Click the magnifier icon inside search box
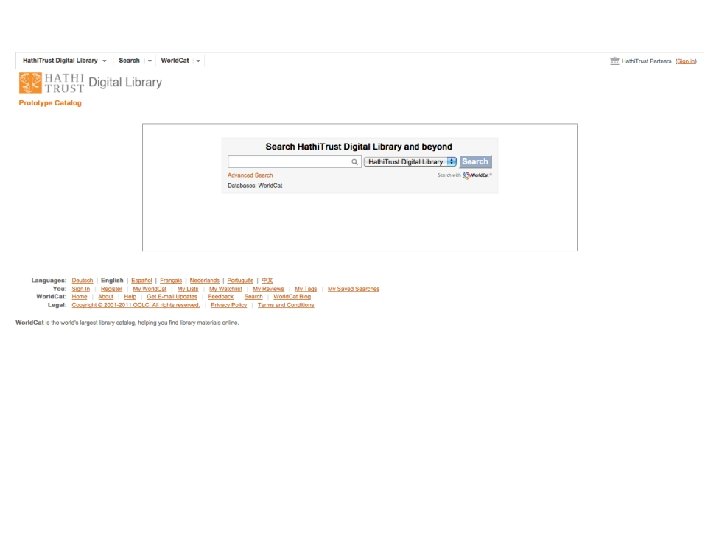The image size is (720, 540). pyautogui.click(x=354, y=162)
